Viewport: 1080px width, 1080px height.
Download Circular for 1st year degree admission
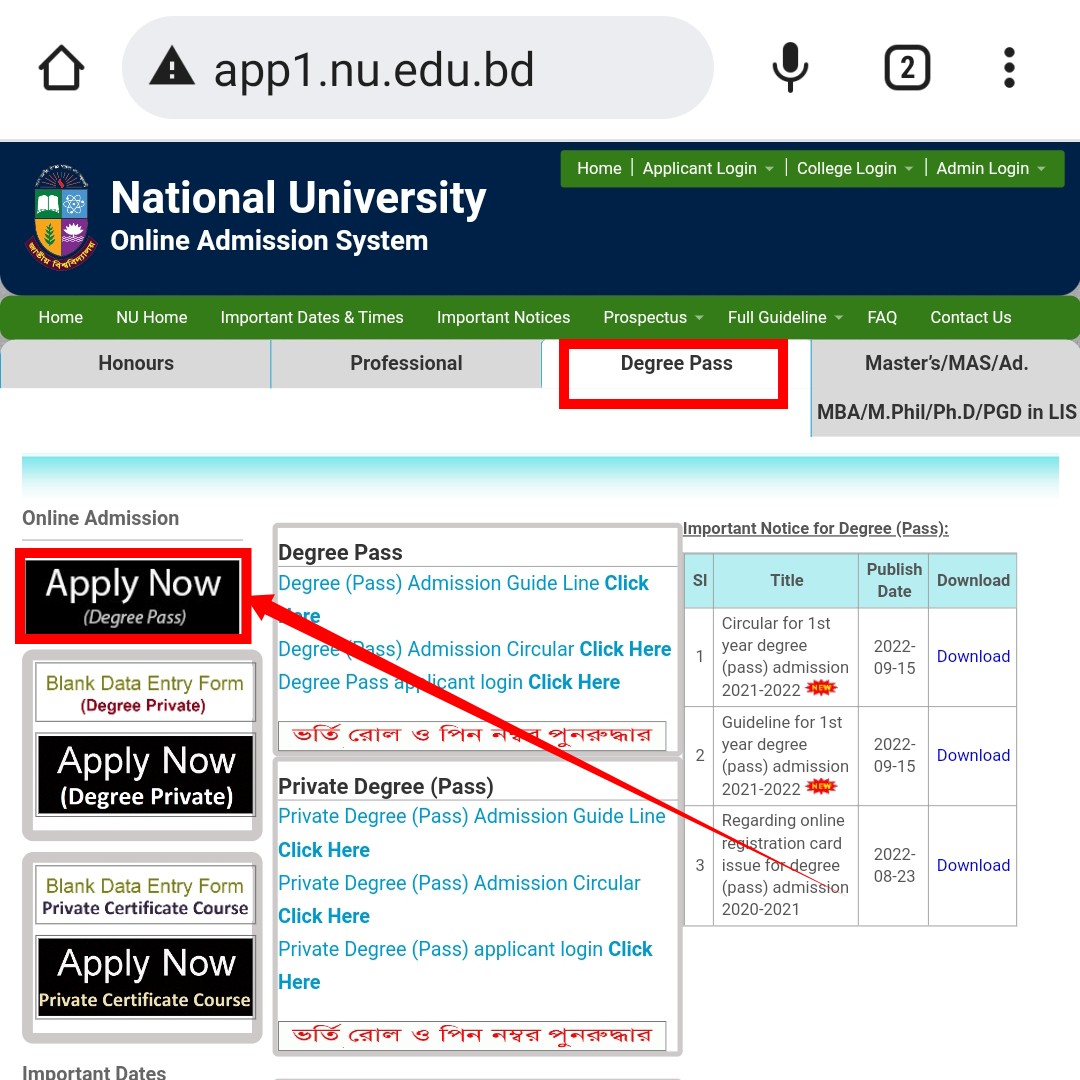[973, 656]
